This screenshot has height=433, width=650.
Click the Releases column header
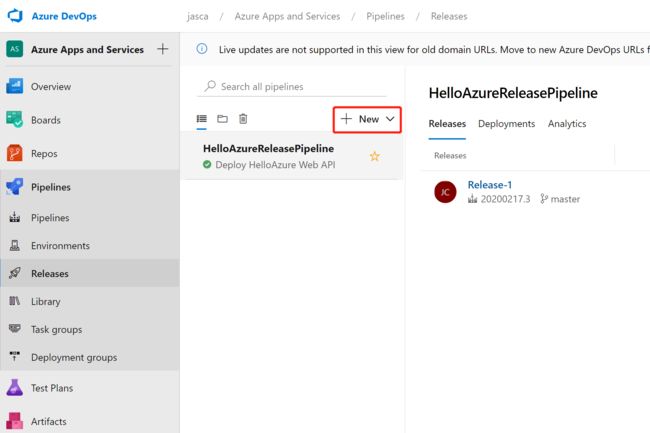[450, 155]
